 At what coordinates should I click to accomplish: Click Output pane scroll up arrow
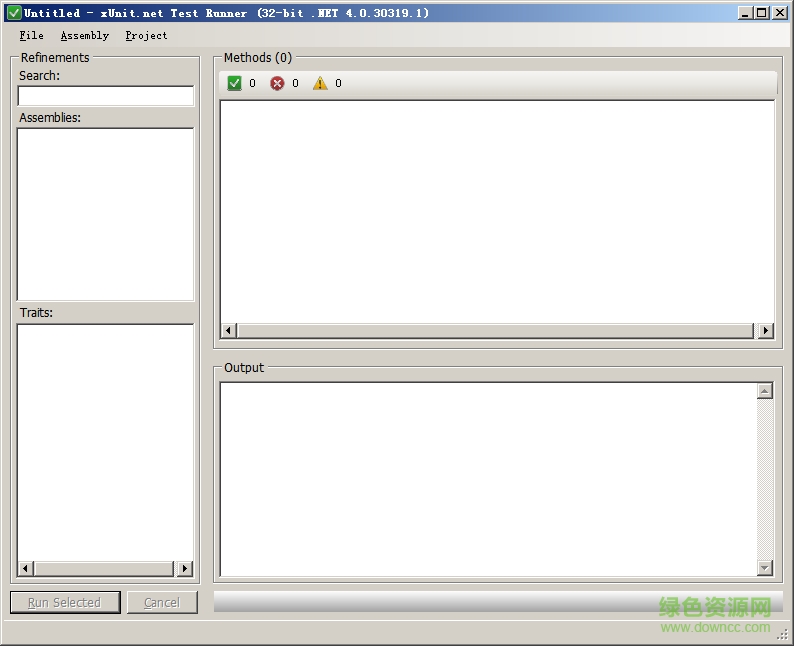[765, 391]
